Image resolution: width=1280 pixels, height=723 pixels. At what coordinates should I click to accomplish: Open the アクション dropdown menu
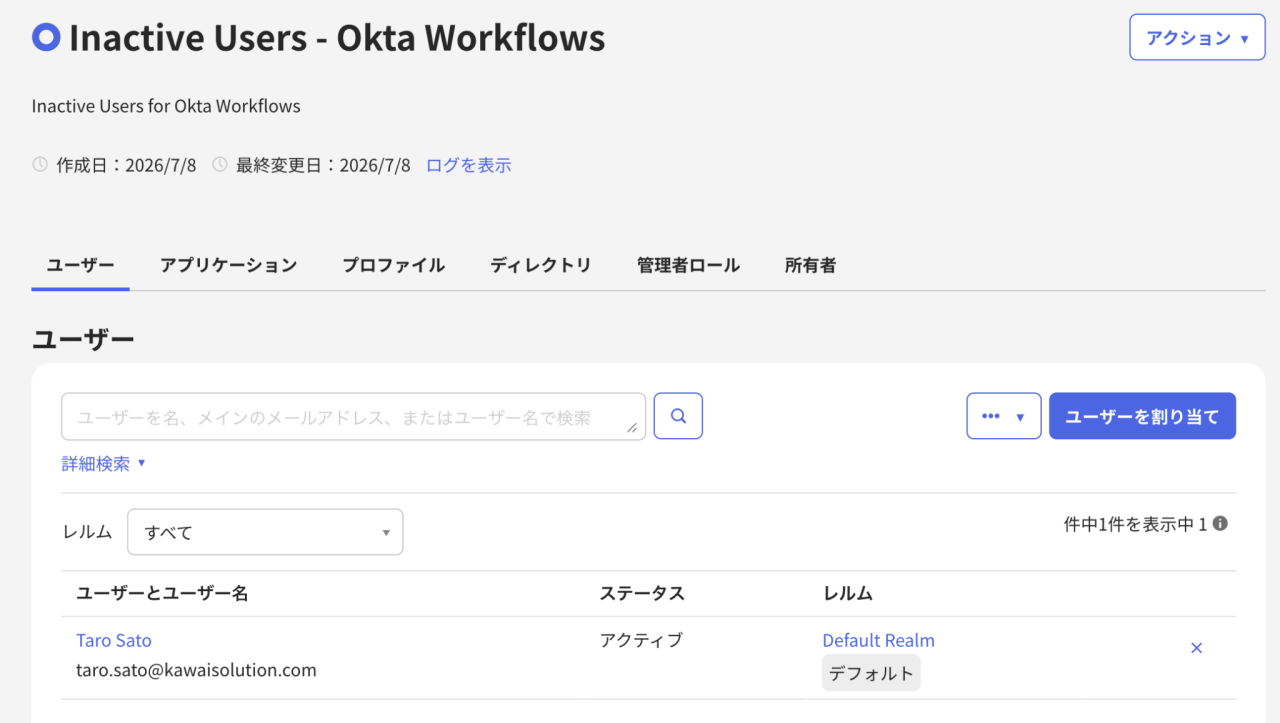pos(1197,38)
